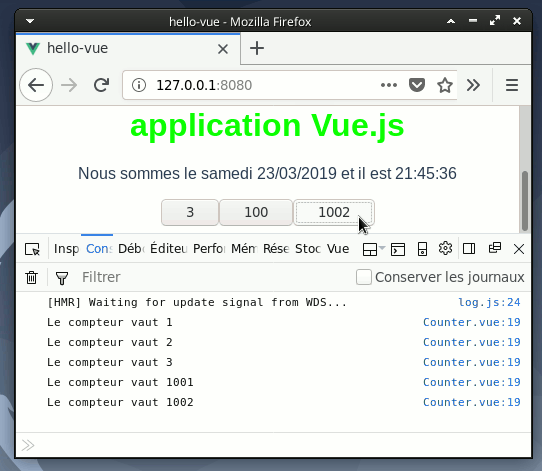The width and height of the screenshot is (542, 471).
Task: Click the keep-above arrow in title bar
Action: (451, 21)
